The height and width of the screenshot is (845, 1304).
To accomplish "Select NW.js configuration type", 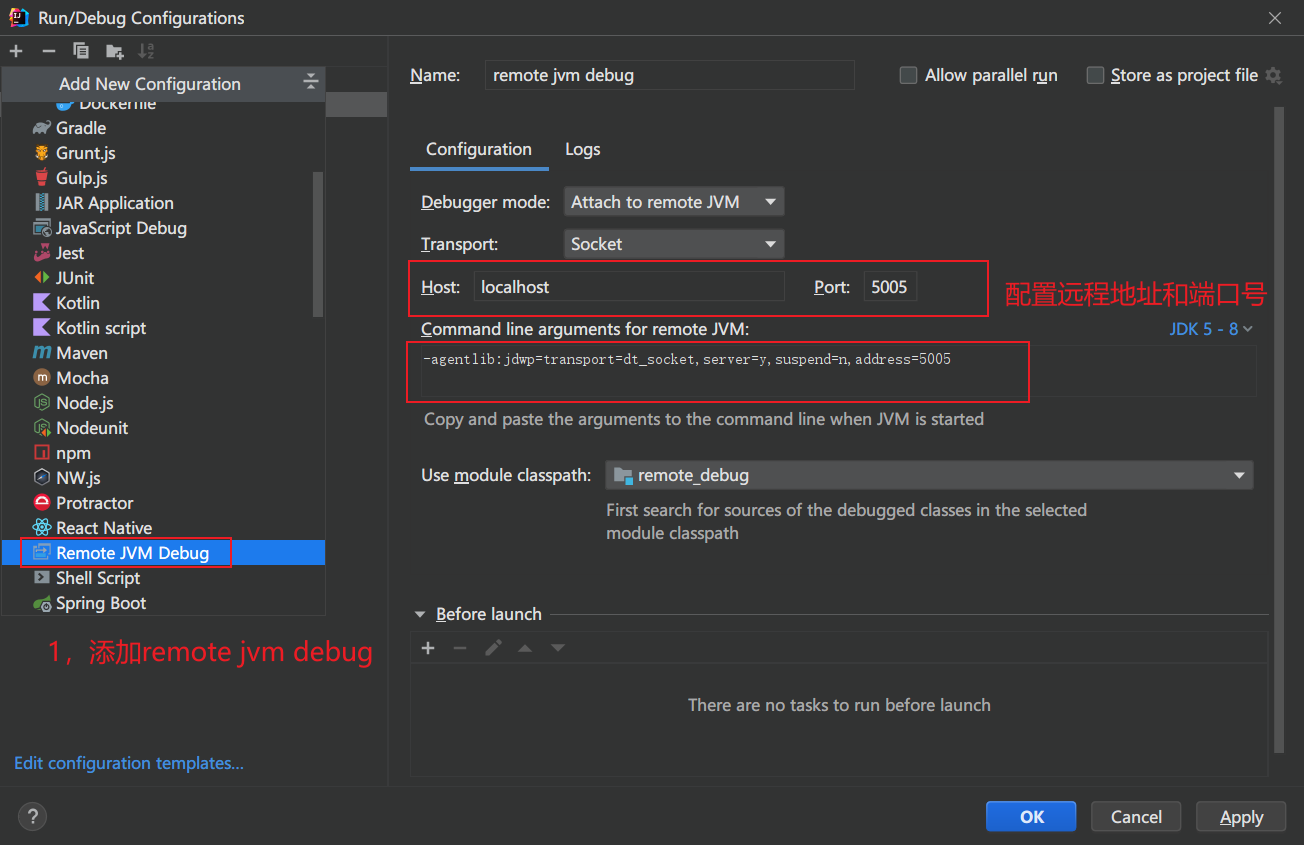I will click(163, 478).
